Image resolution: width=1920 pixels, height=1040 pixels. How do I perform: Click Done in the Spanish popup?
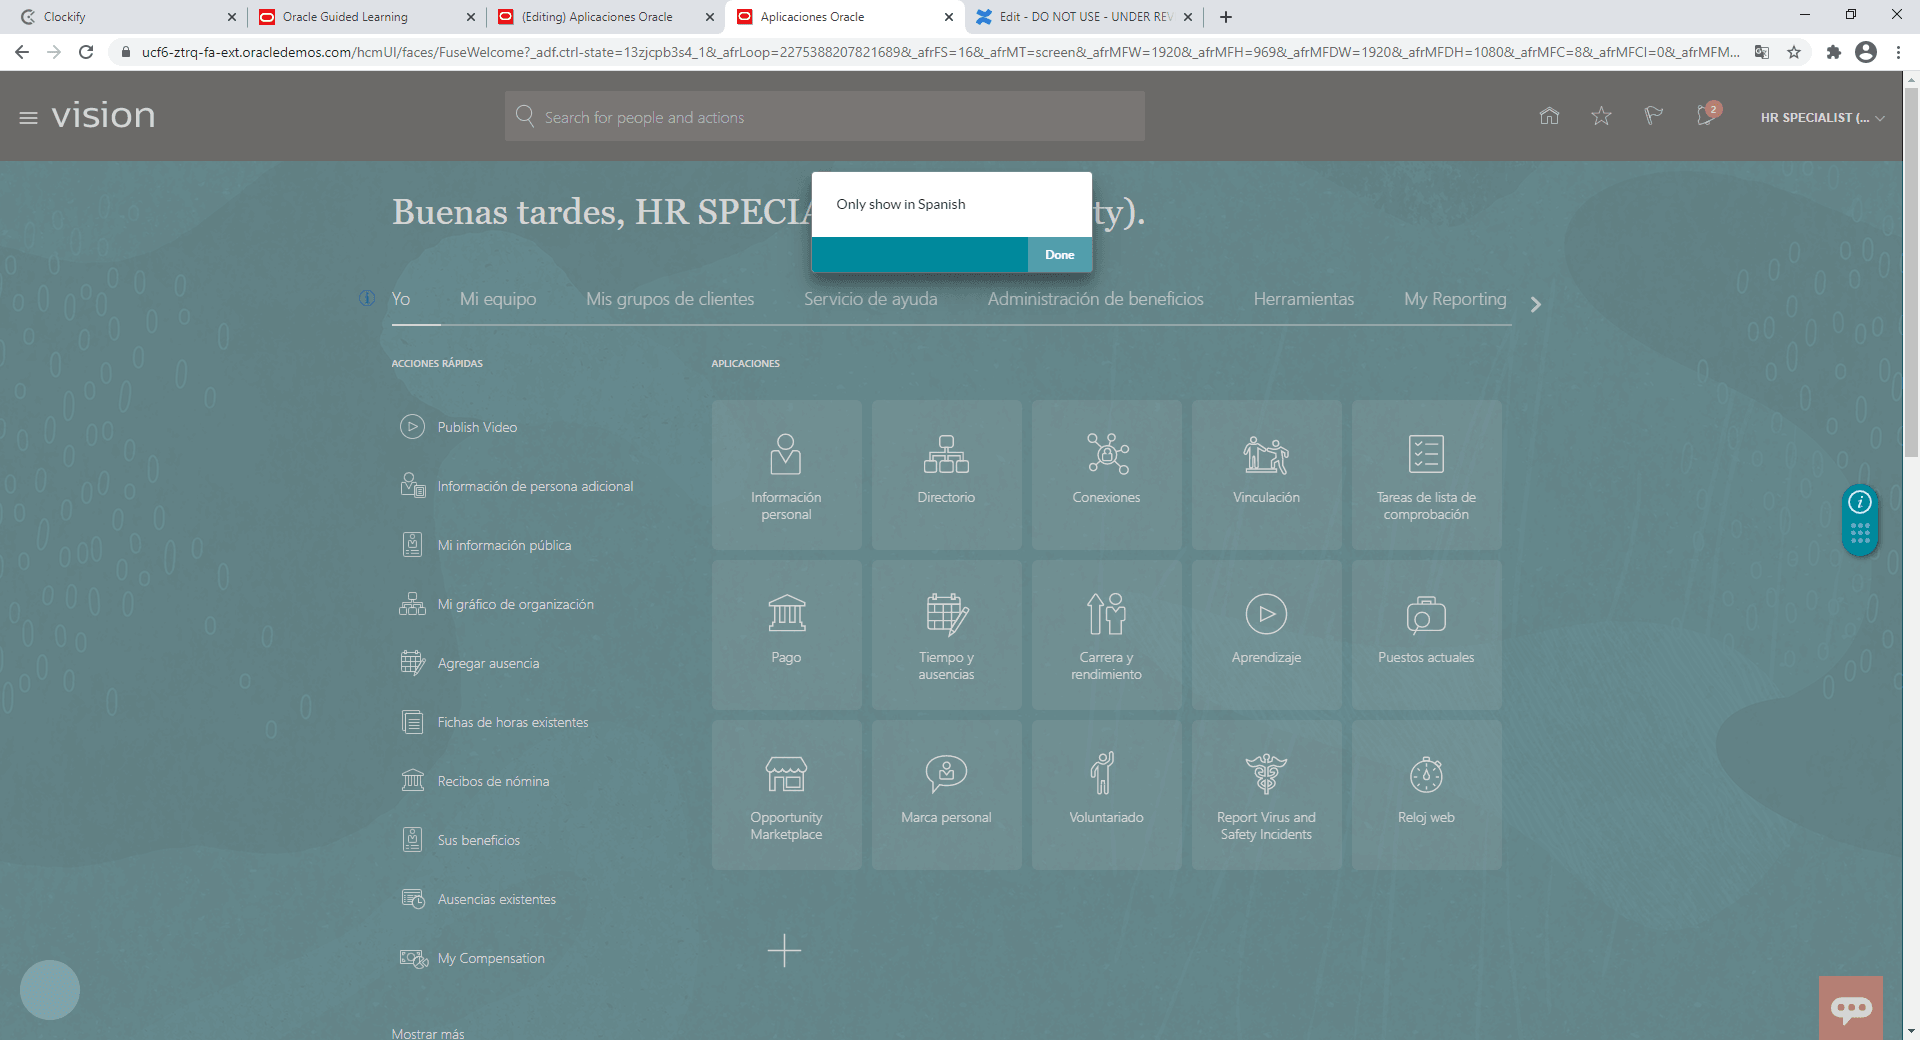tap(1060, 255)
